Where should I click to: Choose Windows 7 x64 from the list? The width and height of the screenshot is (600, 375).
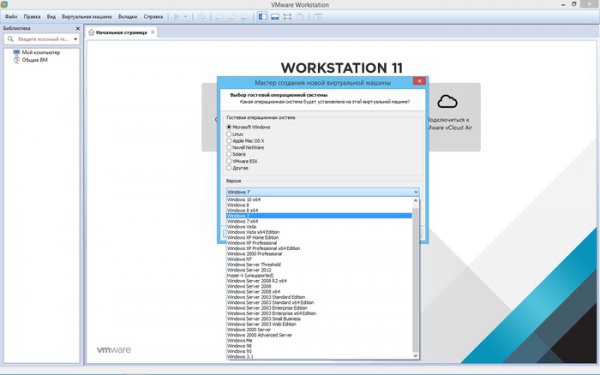pyautogui.click(x=320, y=221)
